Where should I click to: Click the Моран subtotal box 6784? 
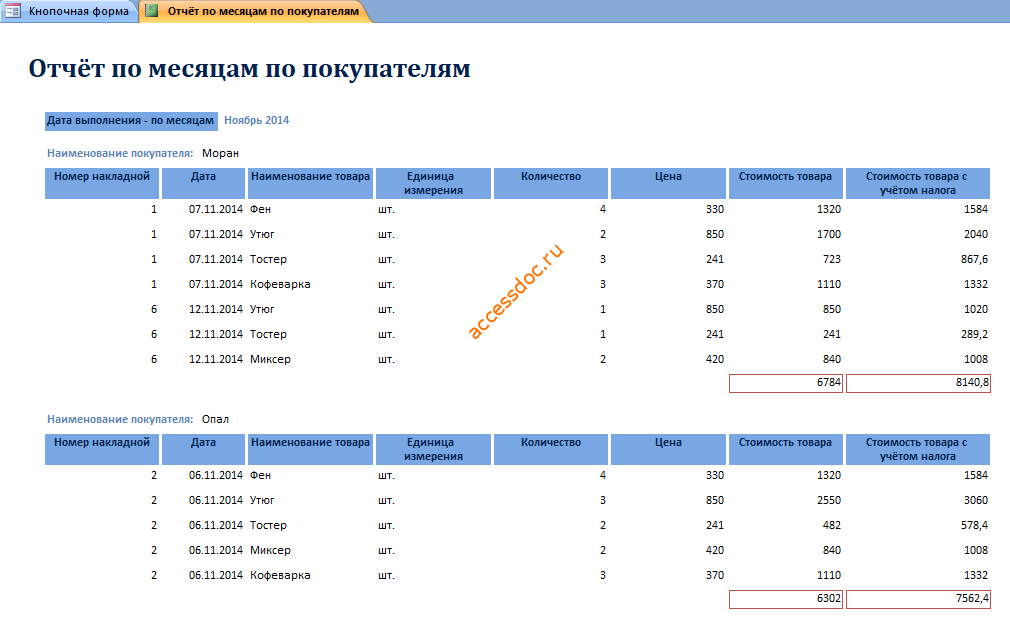[x=786, y=383]
